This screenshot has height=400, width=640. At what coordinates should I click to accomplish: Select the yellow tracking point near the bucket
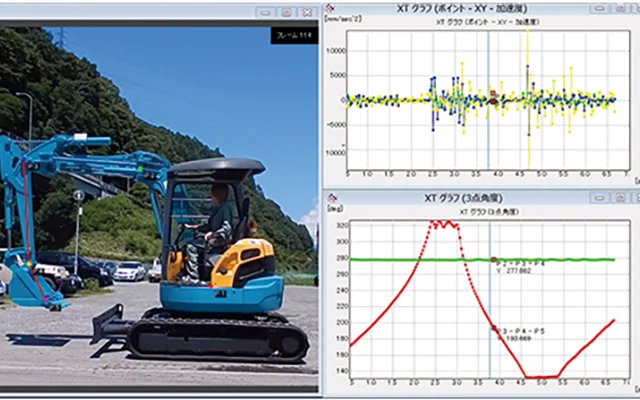pos(31,265)
